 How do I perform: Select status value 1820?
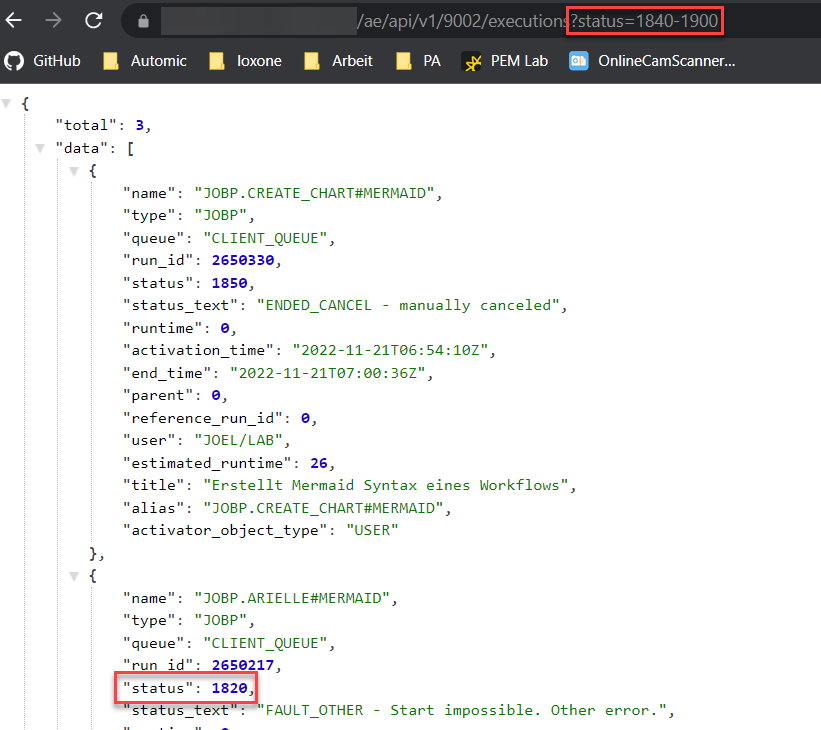229,688
